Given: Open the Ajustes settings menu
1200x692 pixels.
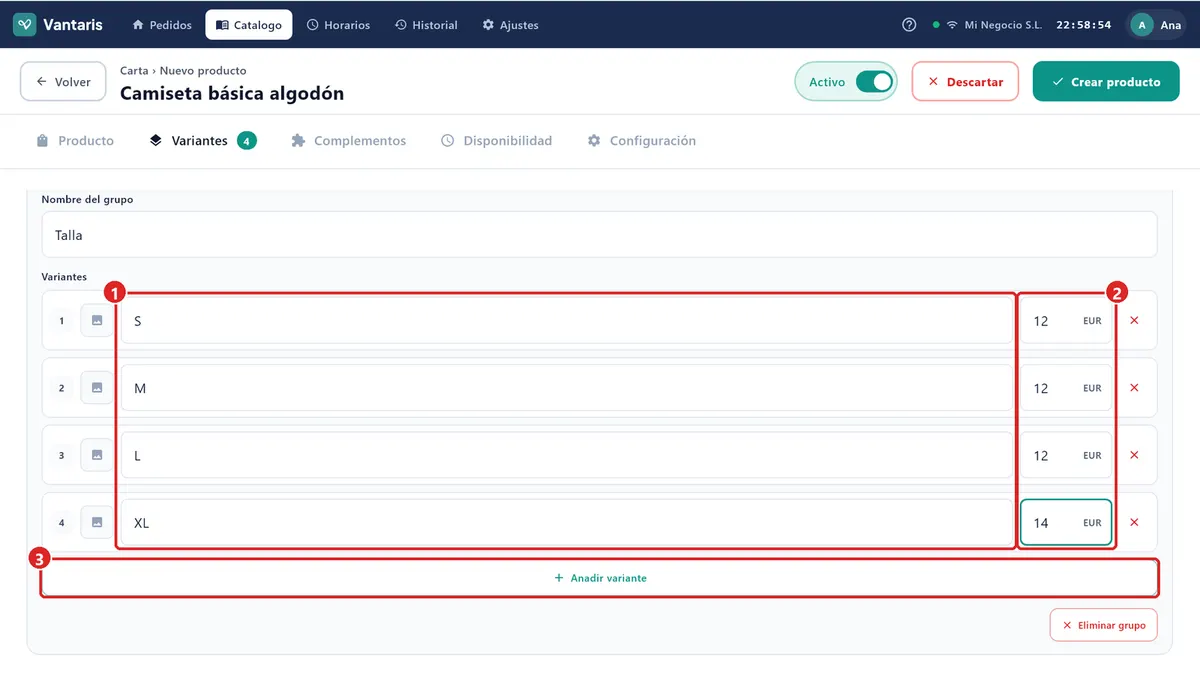Looking at the screenshot, I should coord(510,25).
